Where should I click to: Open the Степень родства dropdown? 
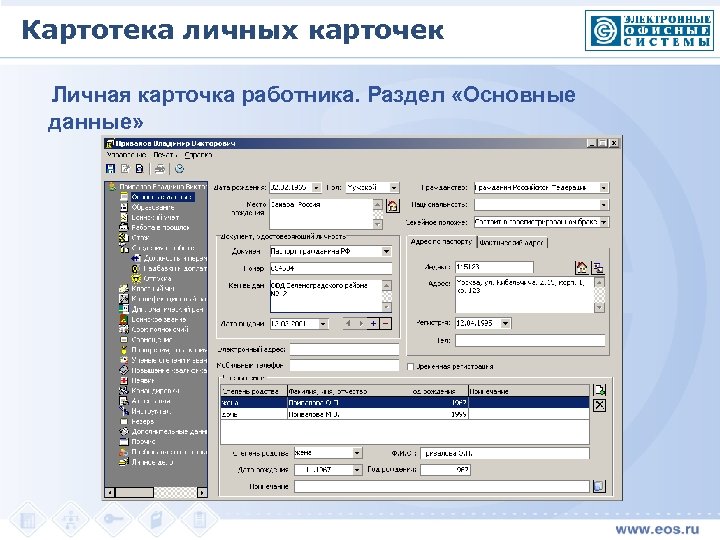pos(357,453)
